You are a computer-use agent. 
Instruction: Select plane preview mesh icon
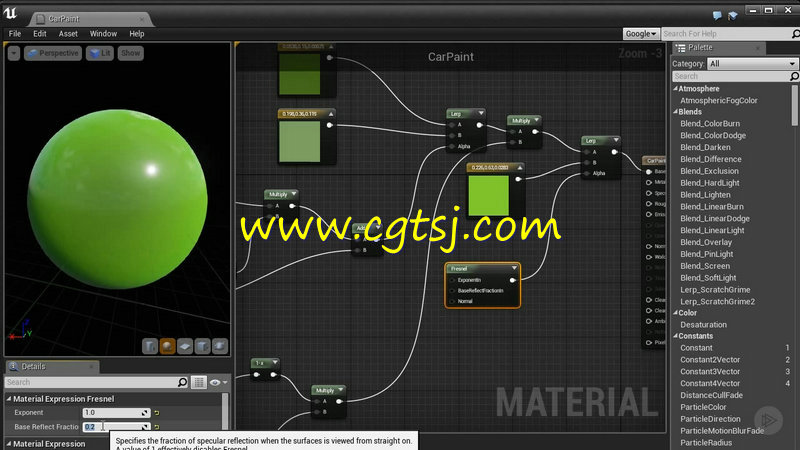pos(185,346)
